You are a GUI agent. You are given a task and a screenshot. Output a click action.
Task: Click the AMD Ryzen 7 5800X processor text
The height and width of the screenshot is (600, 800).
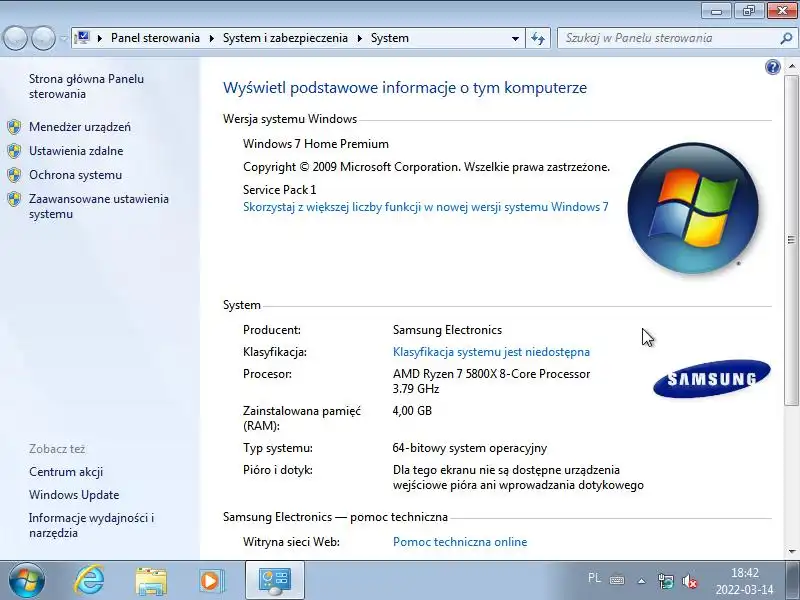coord(491,381)
